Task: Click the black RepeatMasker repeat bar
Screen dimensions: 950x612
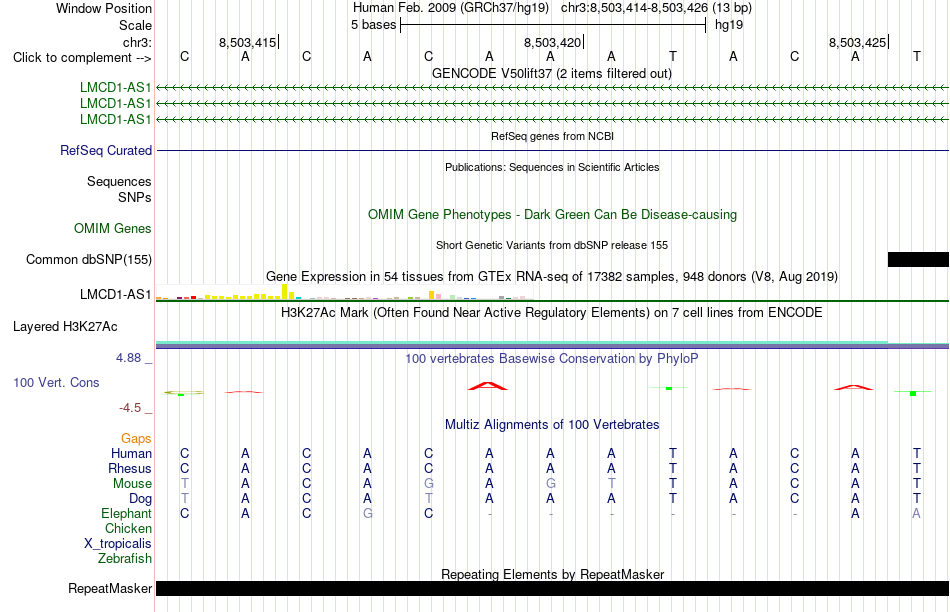Action: point(553,588)
